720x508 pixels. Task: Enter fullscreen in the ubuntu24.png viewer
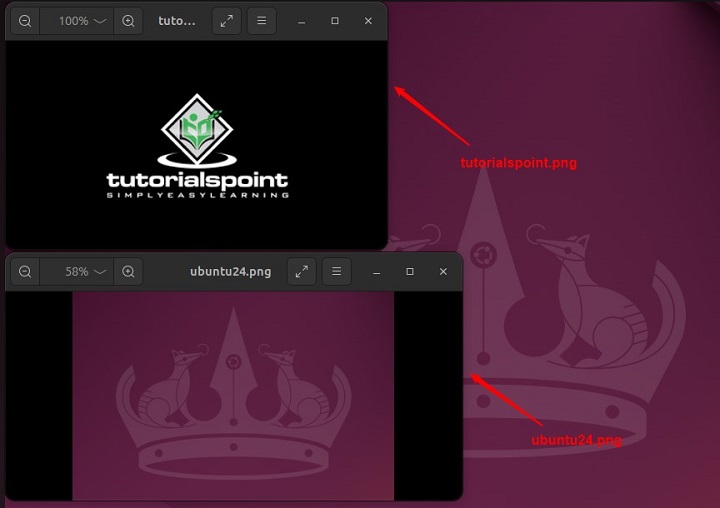click(x=302, y=271)
